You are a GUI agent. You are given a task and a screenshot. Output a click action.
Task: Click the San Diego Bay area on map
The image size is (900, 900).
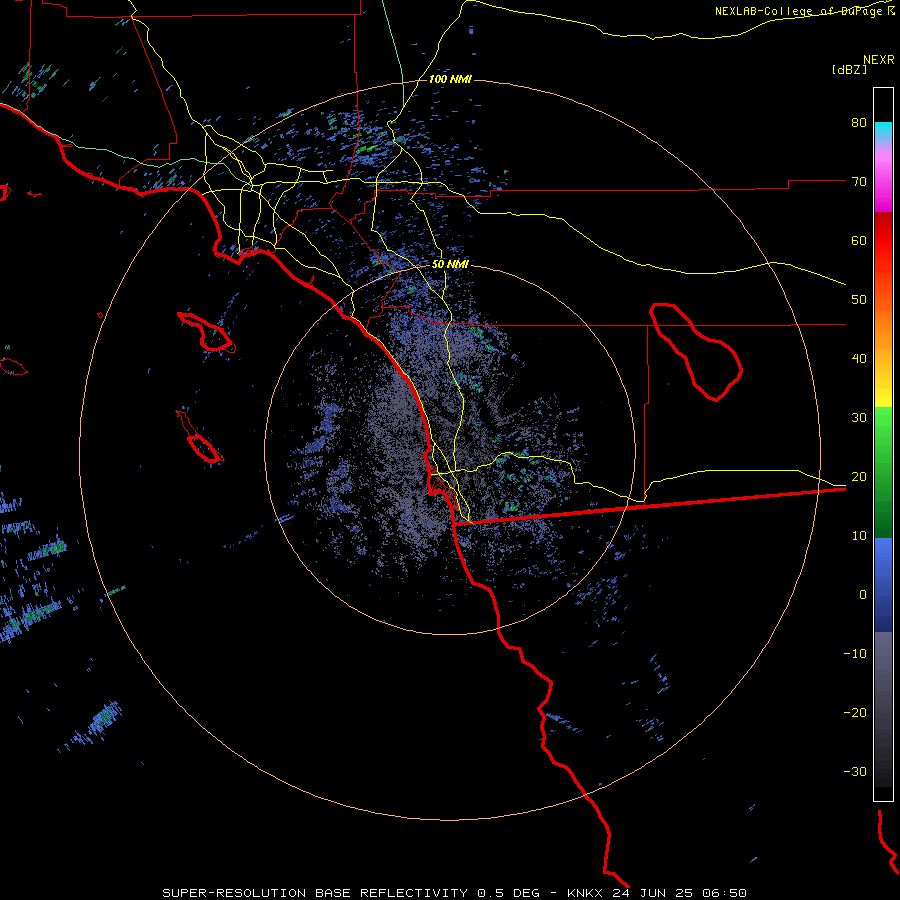tap(445, 494)
